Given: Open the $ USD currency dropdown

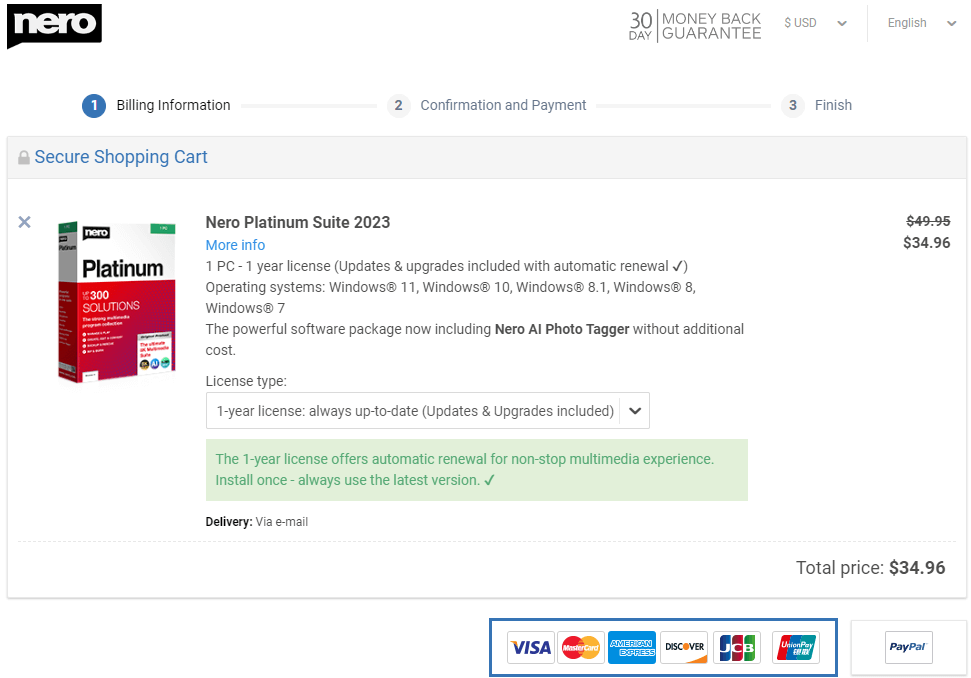Looking at the screenshot, I should [x=815, y=23].
